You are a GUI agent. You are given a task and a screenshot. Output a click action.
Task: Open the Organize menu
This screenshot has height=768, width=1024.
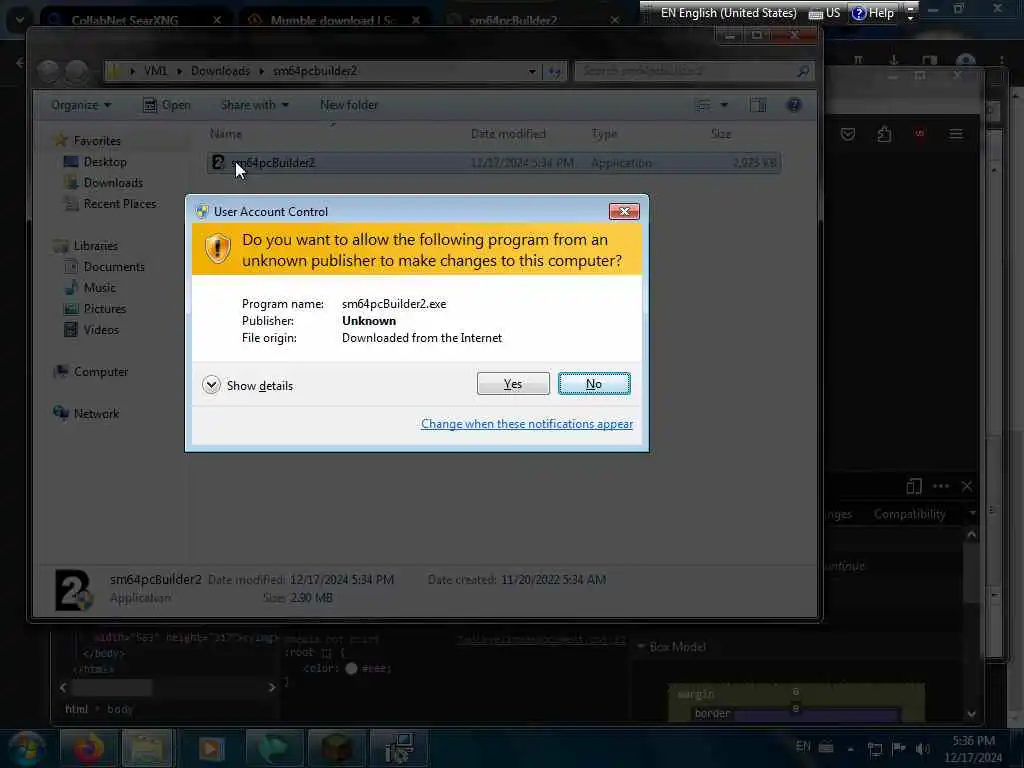click(81, 105)
